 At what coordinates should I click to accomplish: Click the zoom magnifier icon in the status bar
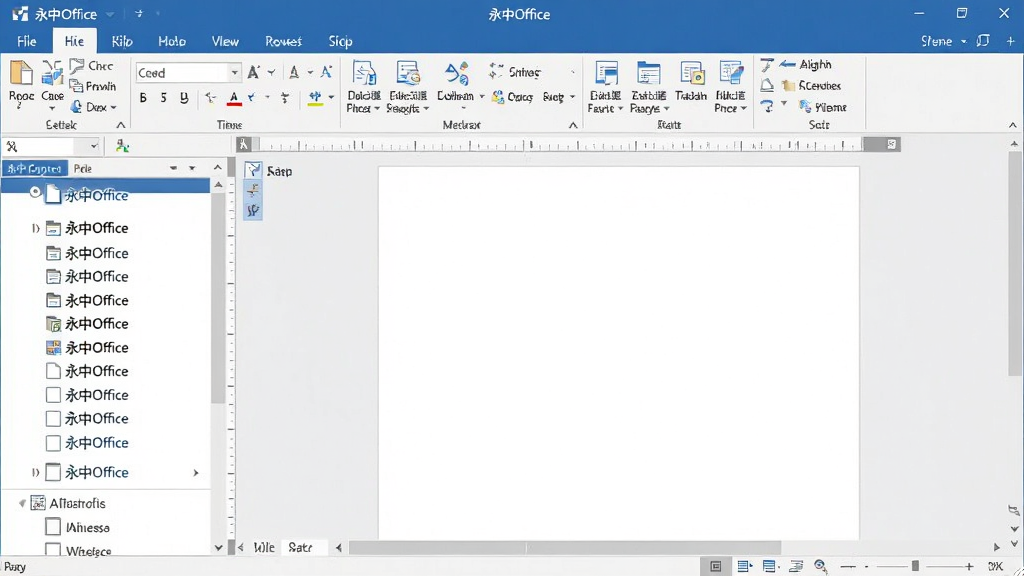click(x=821, y=566)
